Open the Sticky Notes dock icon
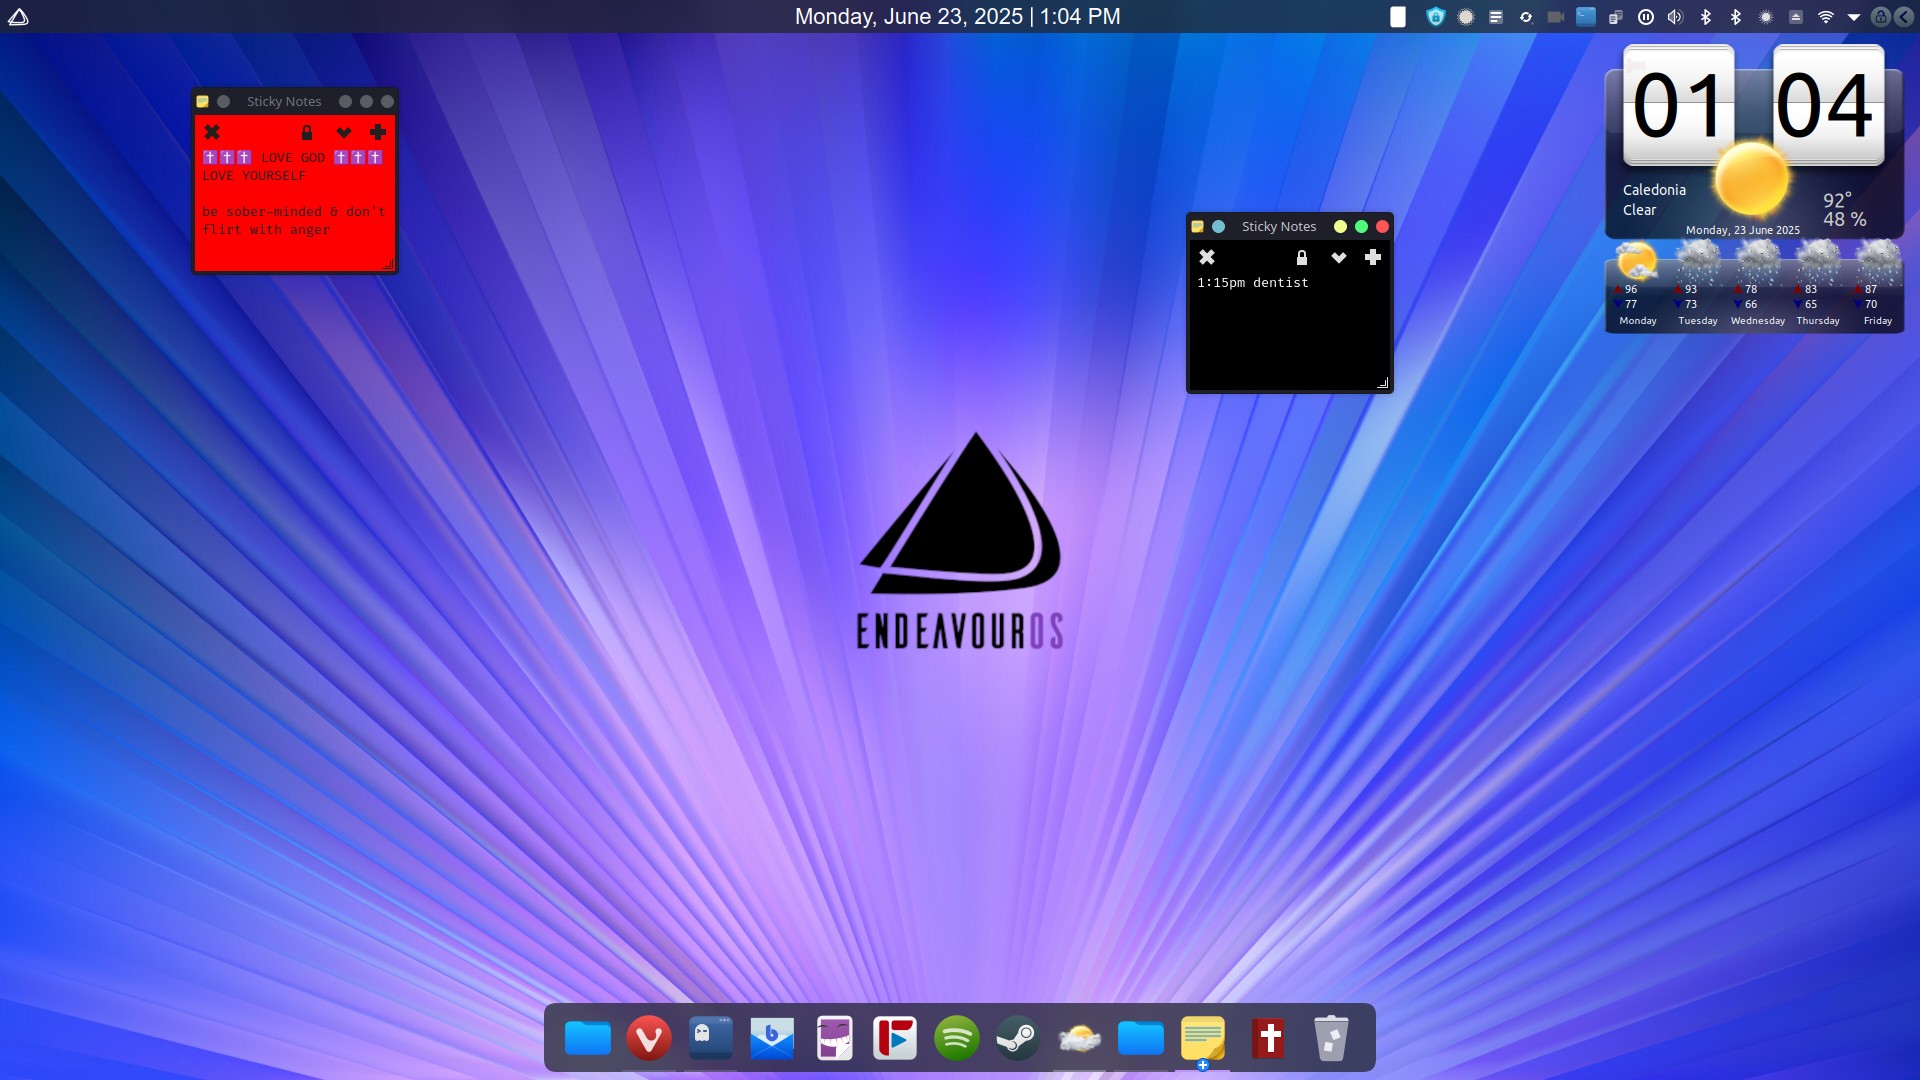The height and width of the screenshot is (1080, 1920). coord(1202,1038)
